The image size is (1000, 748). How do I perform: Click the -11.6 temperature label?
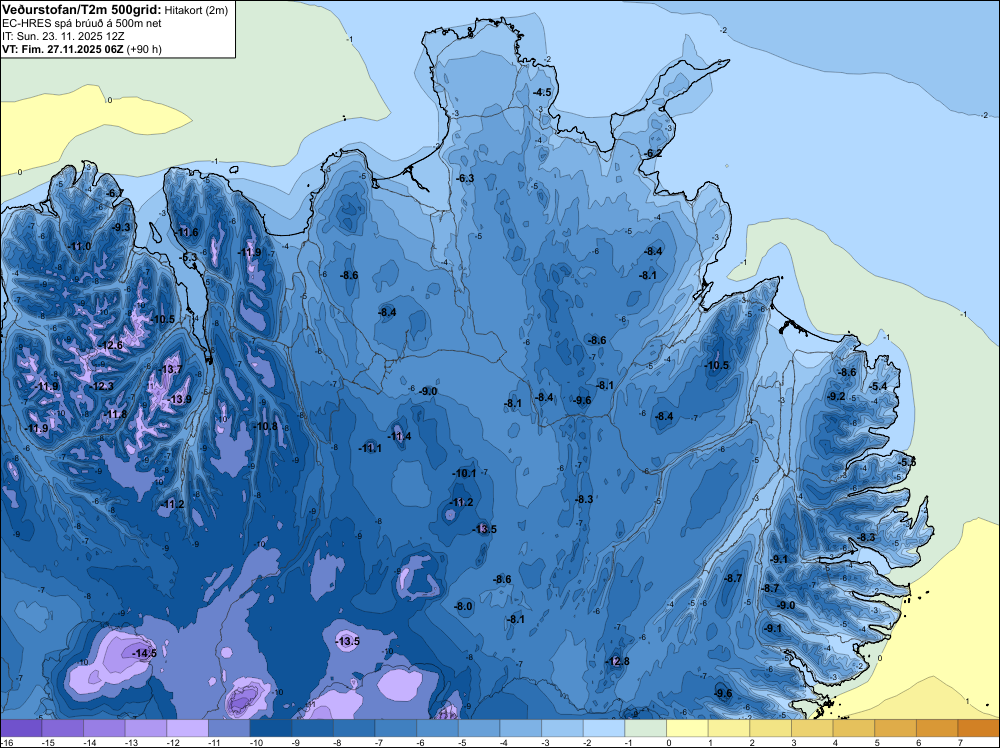(187, 232)
